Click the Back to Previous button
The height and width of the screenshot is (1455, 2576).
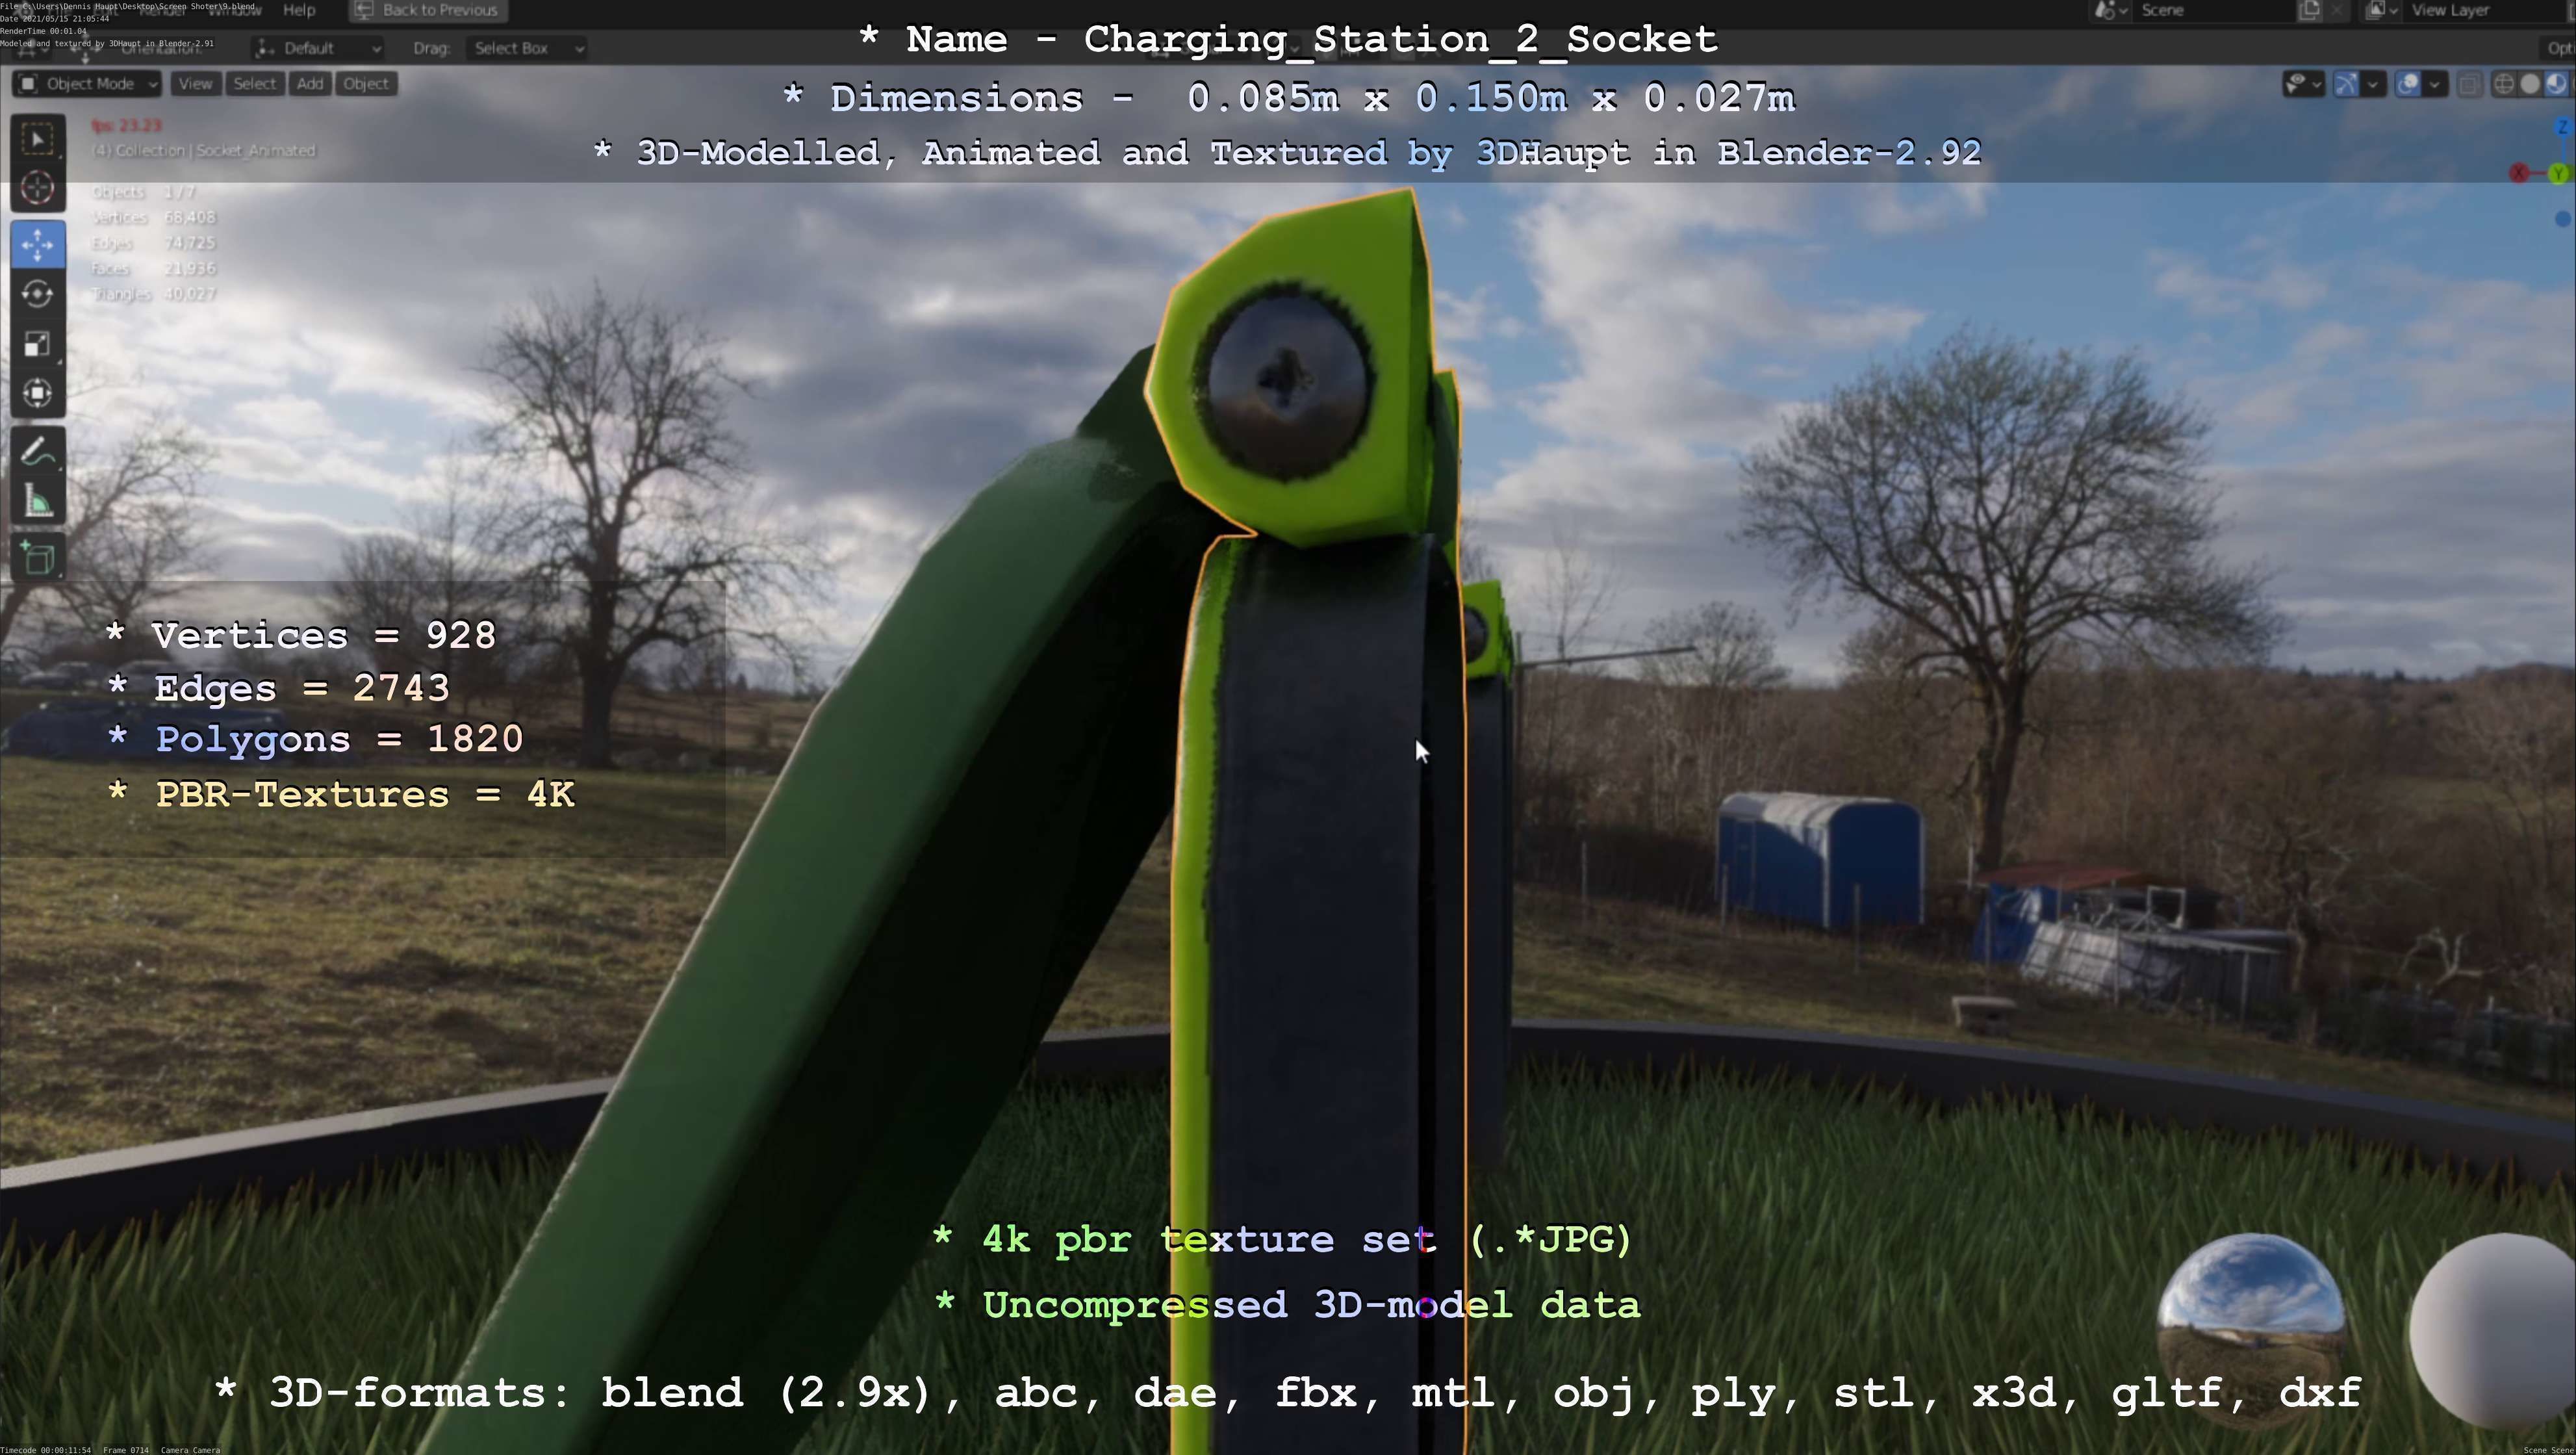(428, 10)
